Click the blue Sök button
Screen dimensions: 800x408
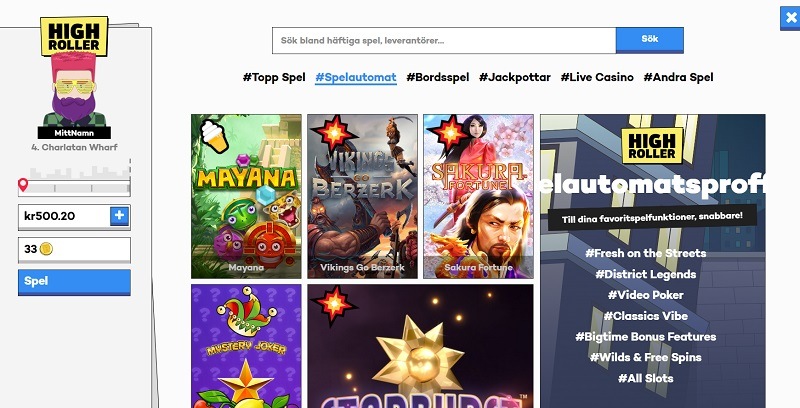point(649,40)
